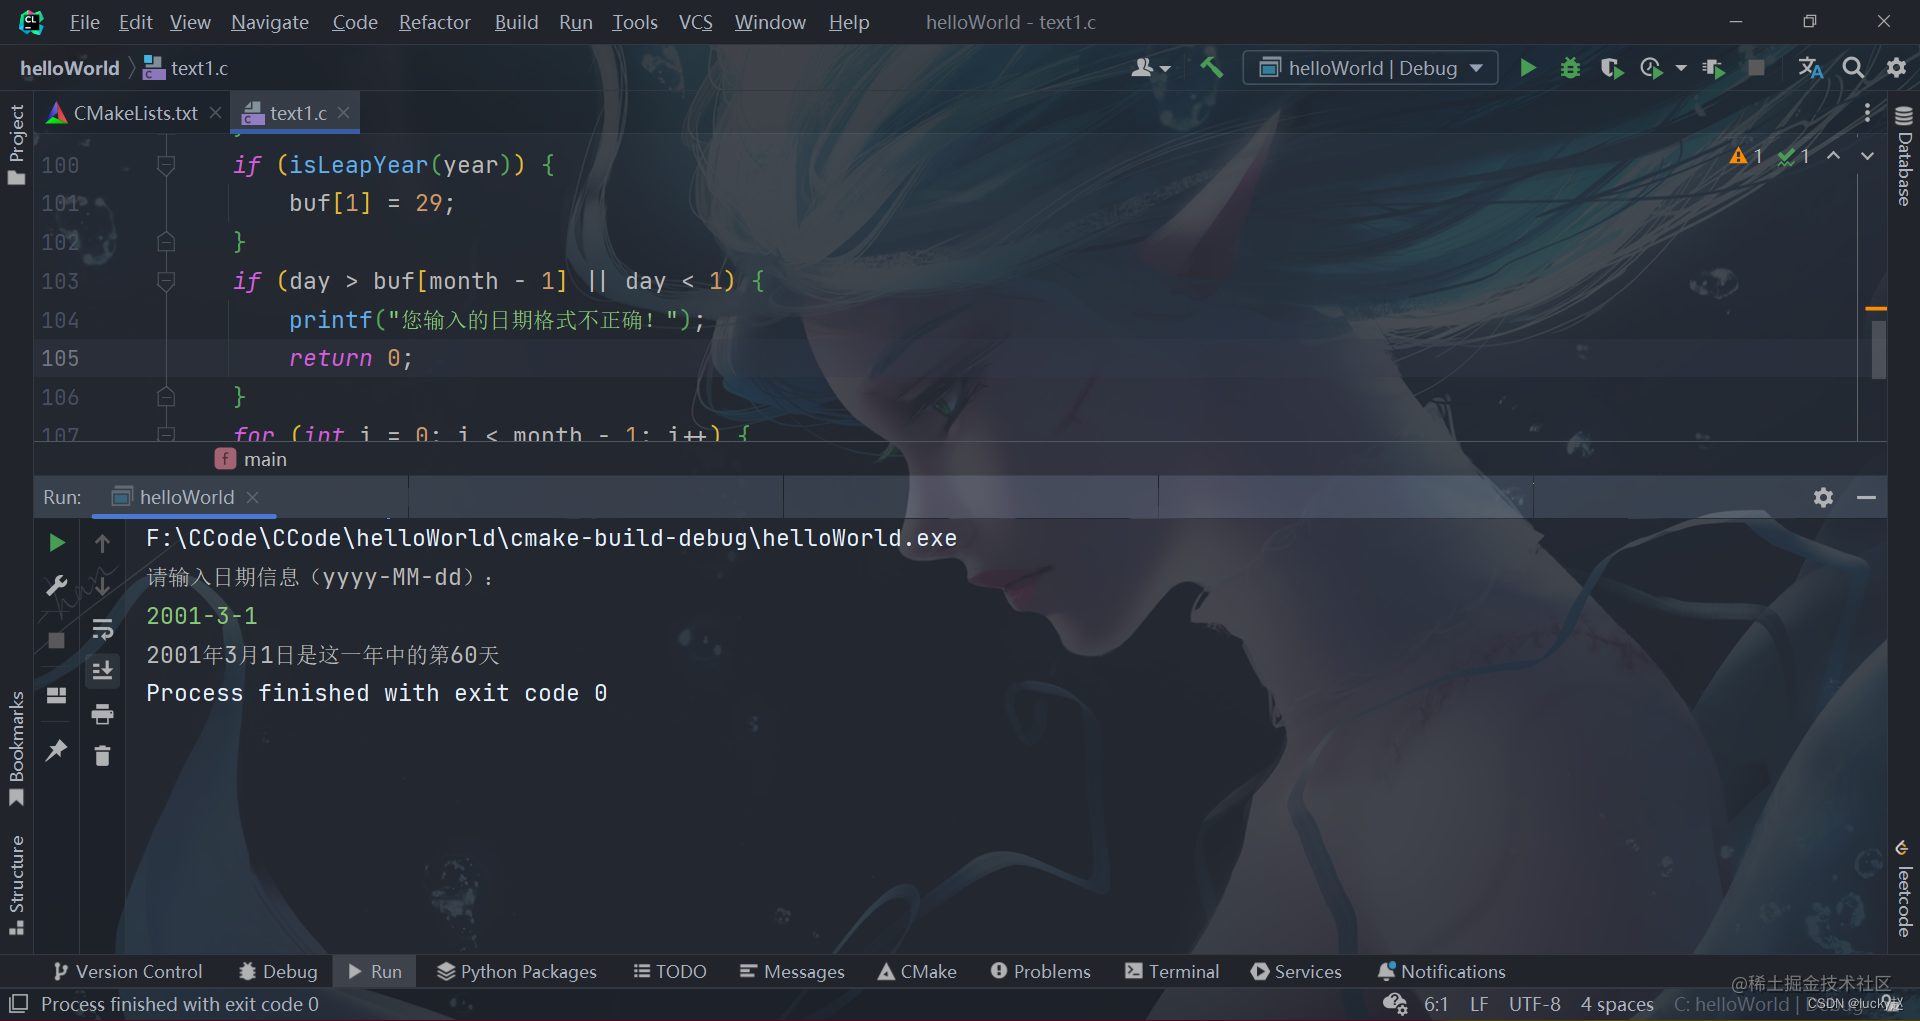Open the Tools menu
This screenshot has height=1021, width=1920.
635,22
